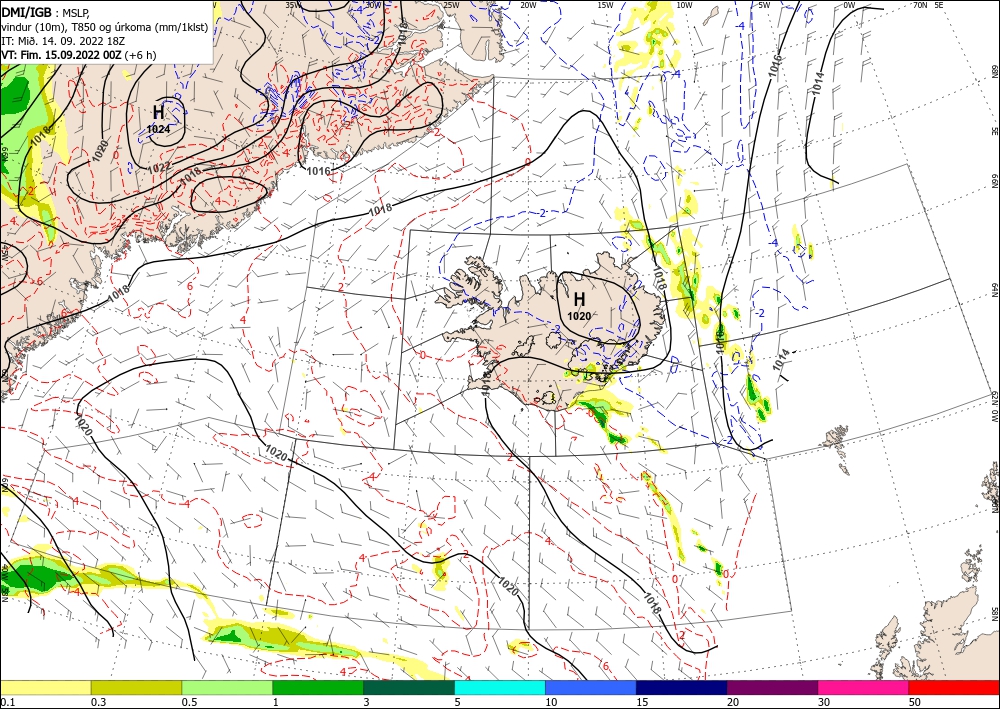Choose the navy 15–20 legend swatch
1000x709 pixels.
[682, 687]
